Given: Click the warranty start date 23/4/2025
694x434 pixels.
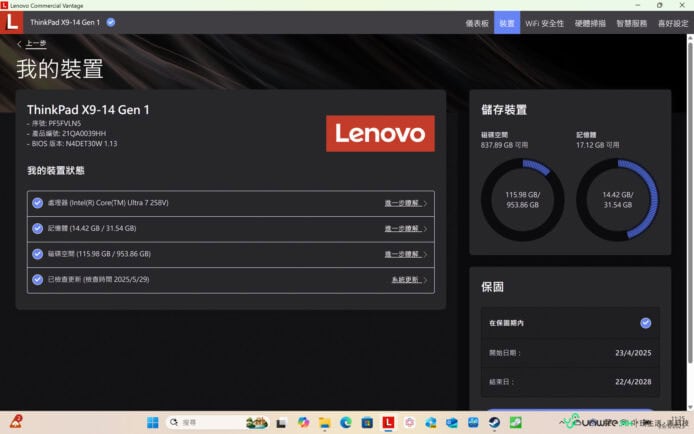Looking at the screenshot, I should 633,353.
